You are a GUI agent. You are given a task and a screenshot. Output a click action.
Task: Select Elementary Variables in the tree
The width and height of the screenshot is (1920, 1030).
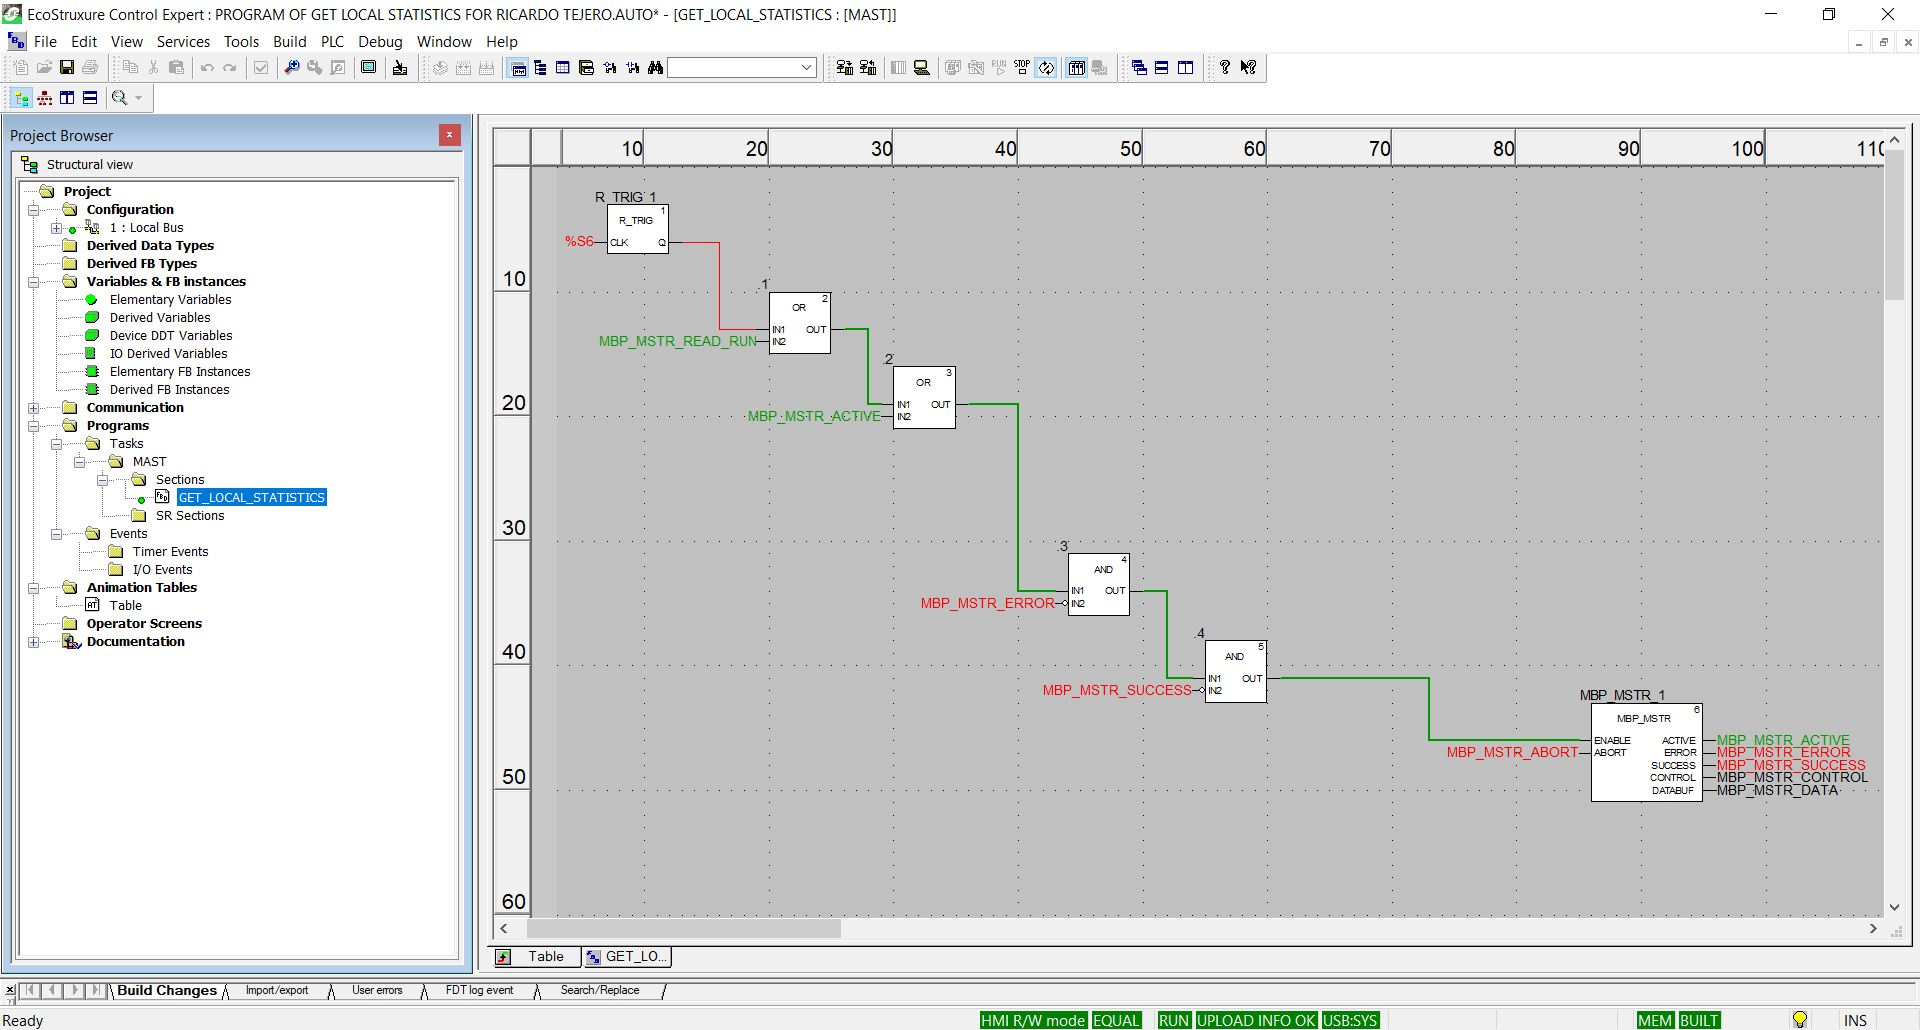pyautogui.click(x=170, y=300)
